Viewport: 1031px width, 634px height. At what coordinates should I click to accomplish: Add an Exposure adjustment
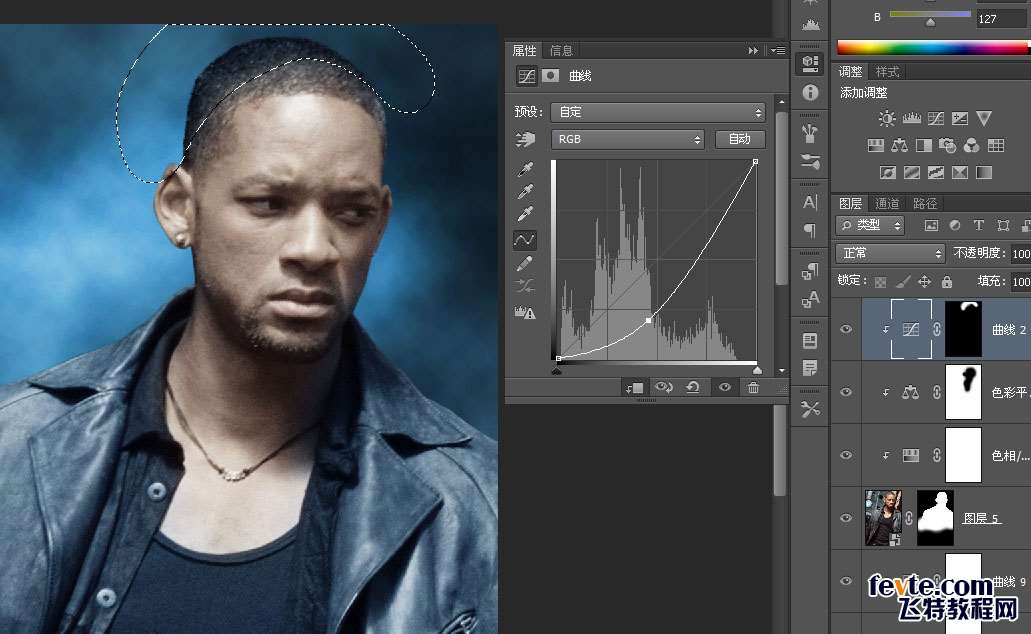959,118
